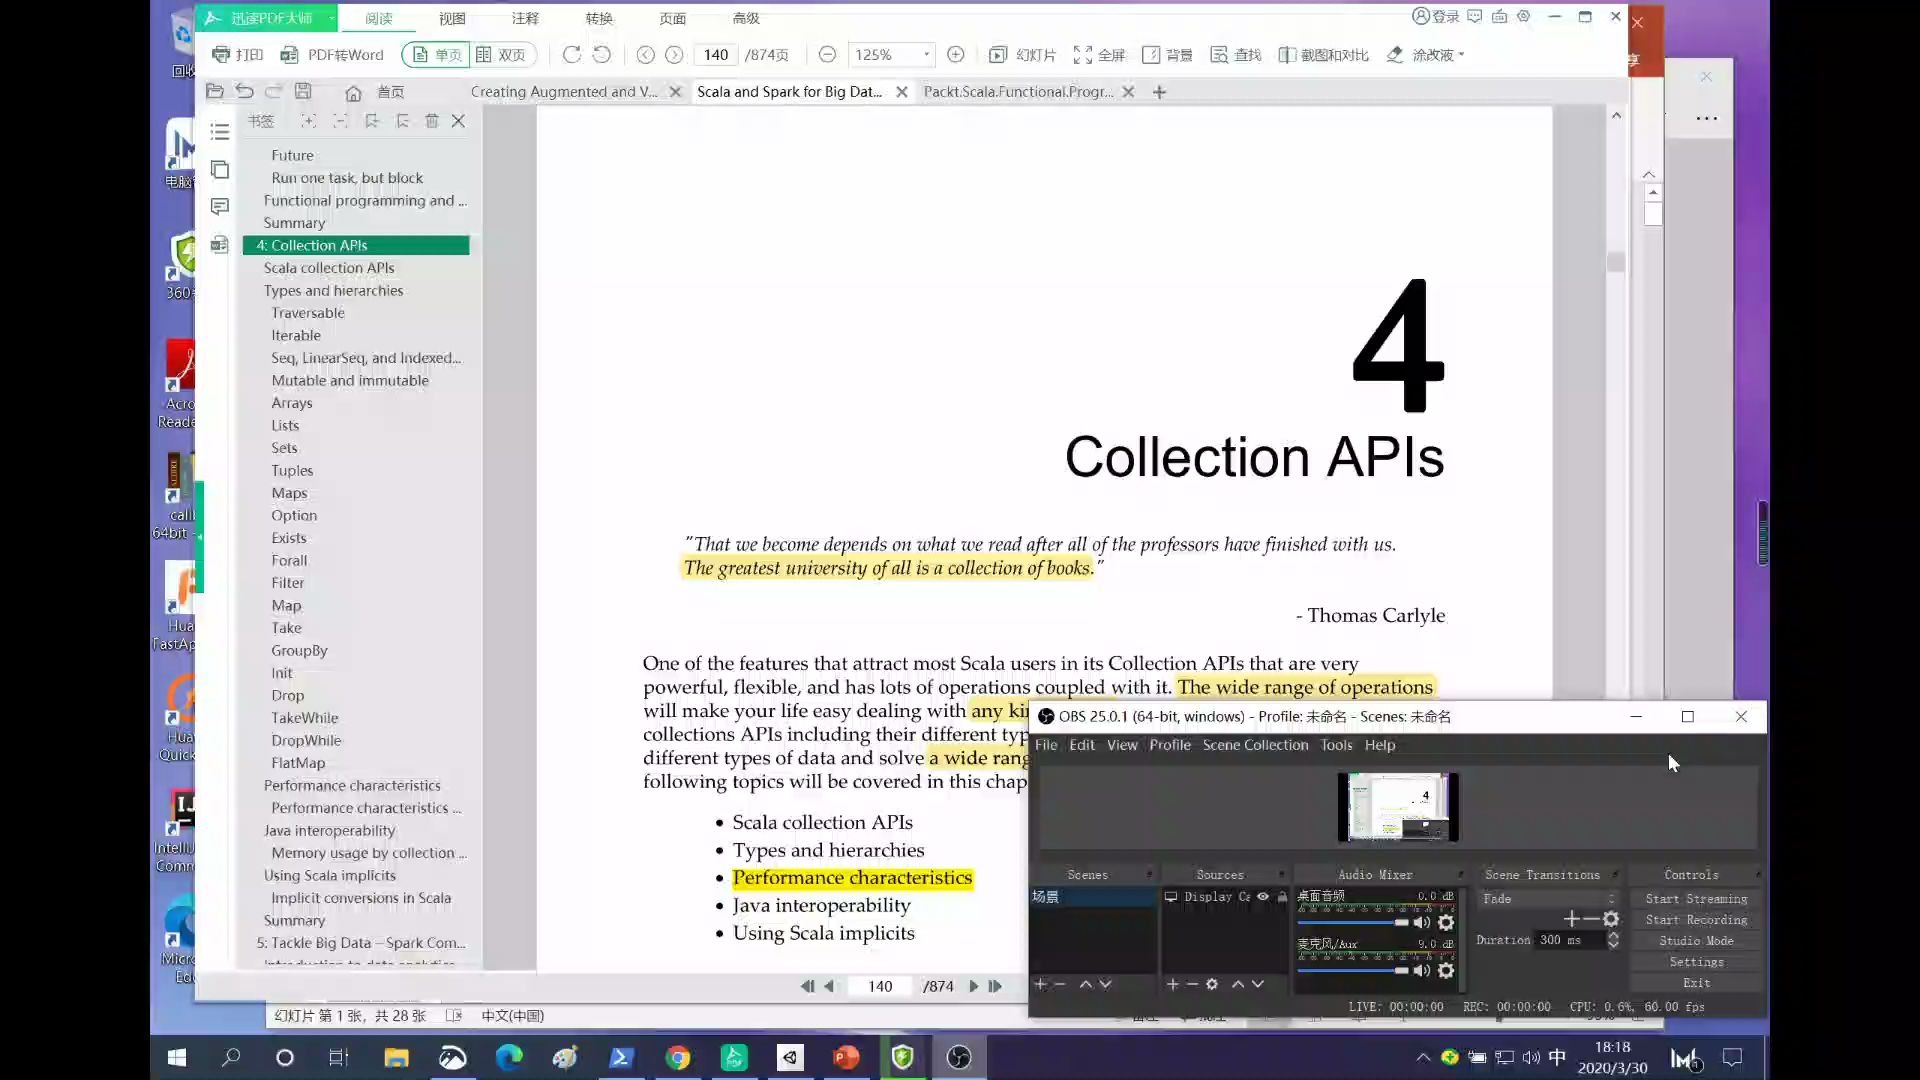
Task: Click the Start Recording button
Action: 1696,920
